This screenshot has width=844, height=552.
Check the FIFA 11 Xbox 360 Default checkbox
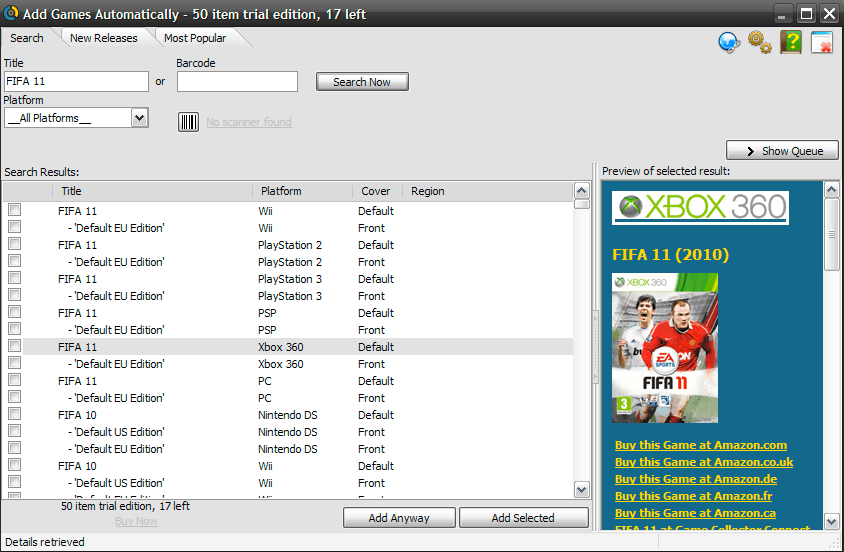click(x=15, y=345)
